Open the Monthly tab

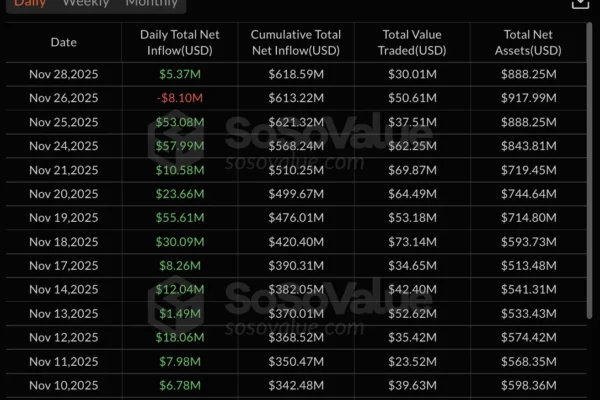point(152,4)
